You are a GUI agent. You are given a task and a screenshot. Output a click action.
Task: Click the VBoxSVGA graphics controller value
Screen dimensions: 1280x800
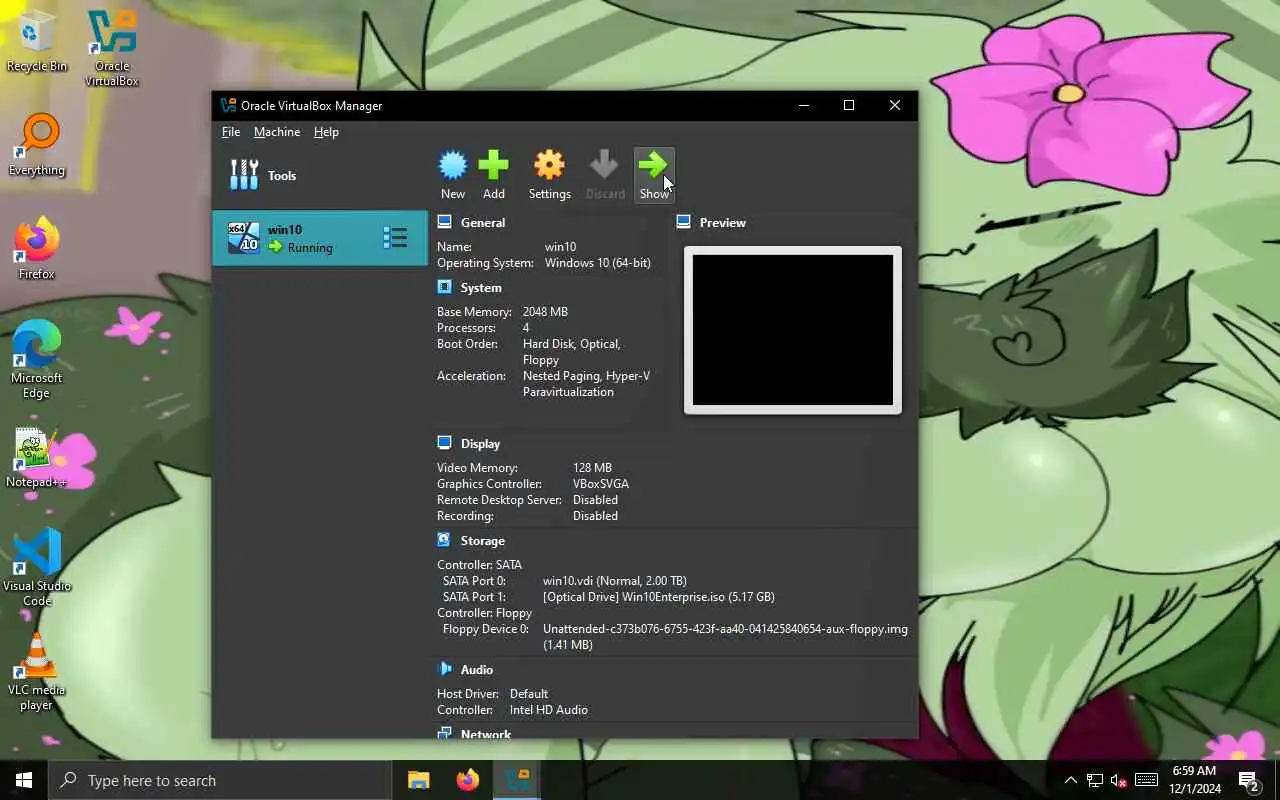tap(601, 484)
